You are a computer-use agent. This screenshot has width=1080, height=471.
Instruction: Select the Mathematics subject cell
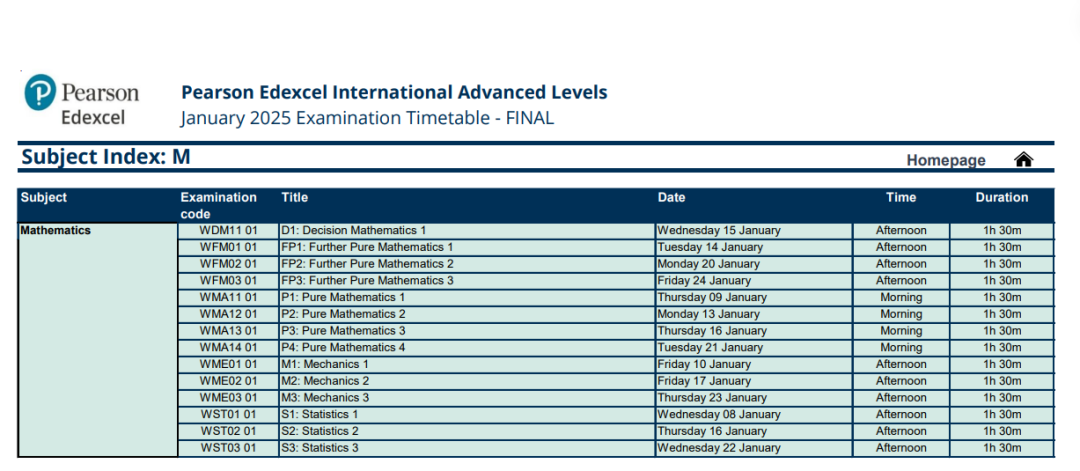tap(56, 230)
